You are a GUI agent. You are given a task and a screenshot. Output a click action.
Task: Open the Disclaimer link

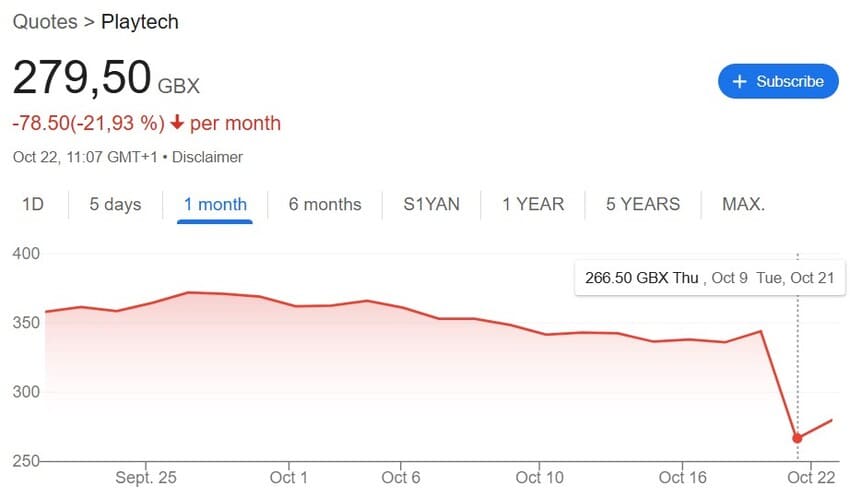coord(208,157)
